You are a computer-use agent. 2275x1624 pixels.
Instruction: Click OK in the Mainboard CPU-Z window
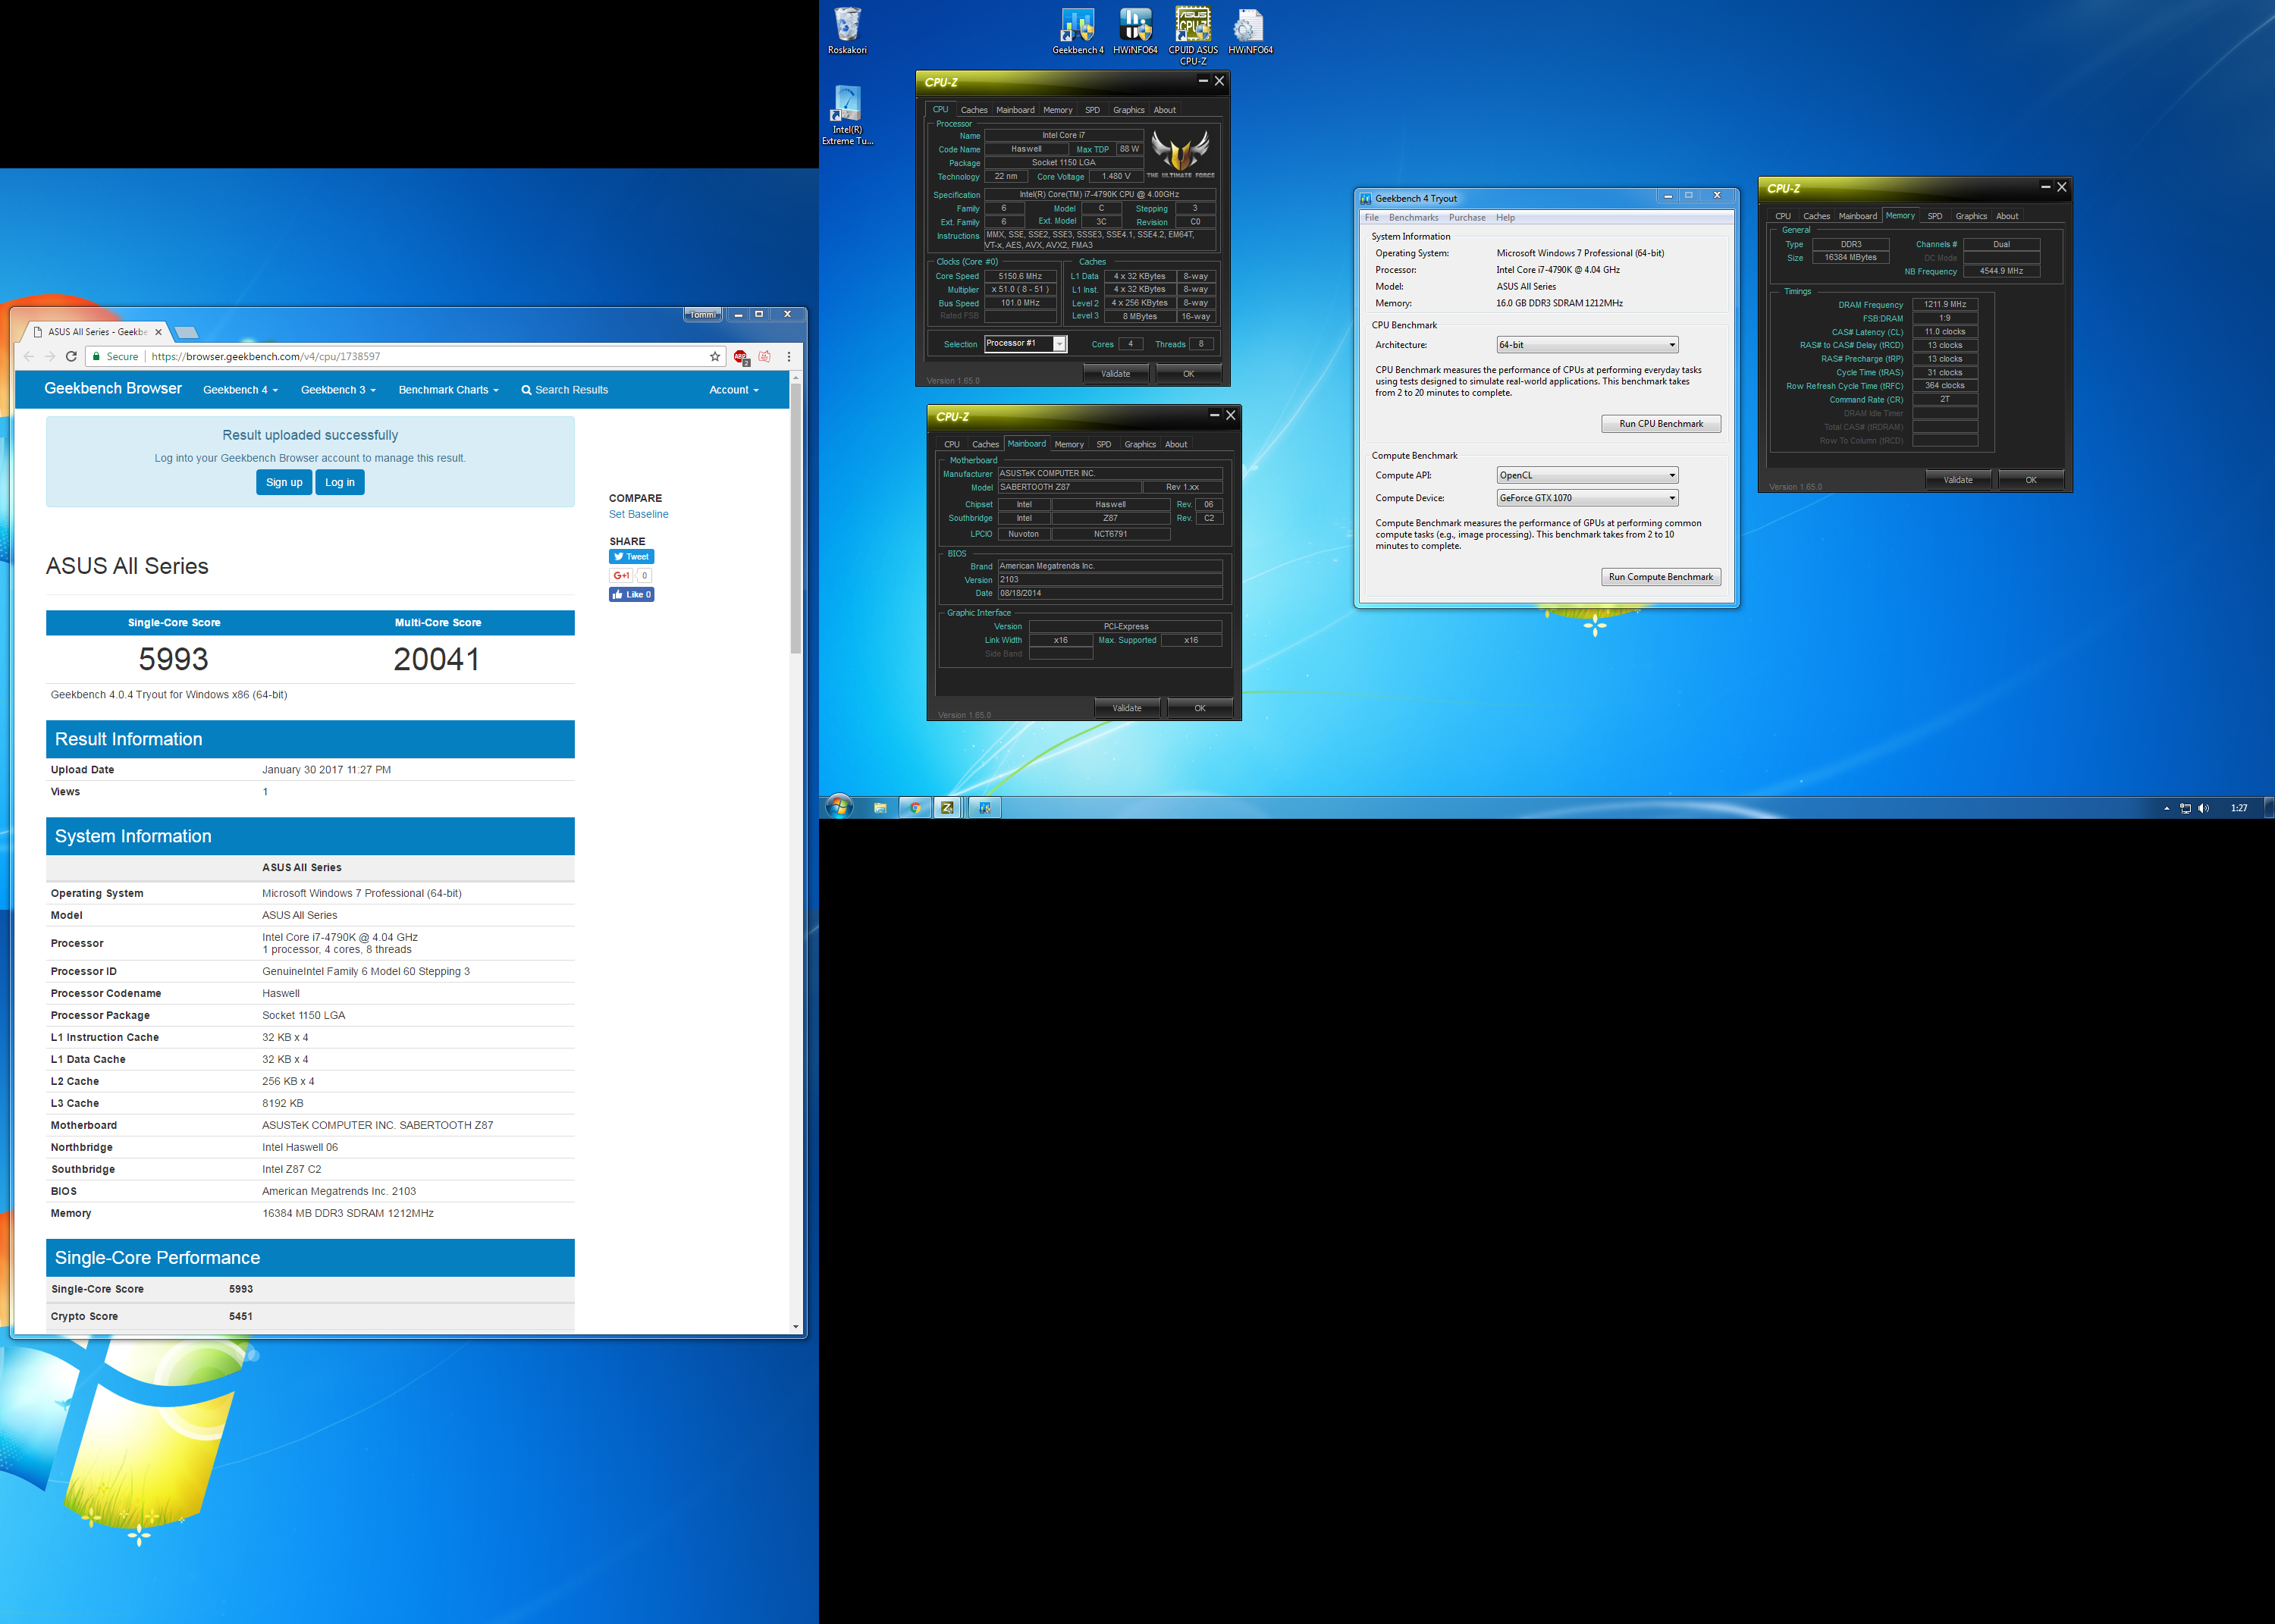tap(1199, 708)
